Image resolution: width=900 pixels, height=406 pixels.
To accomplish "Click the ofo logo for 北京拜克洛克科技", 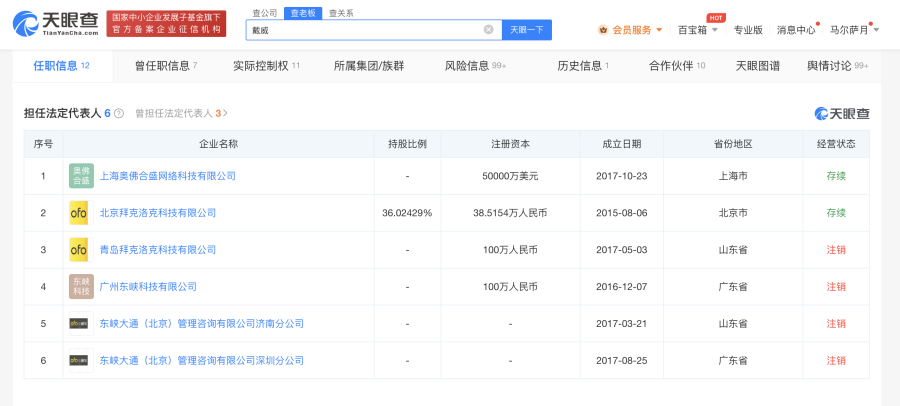I will (x=79, y=213).
